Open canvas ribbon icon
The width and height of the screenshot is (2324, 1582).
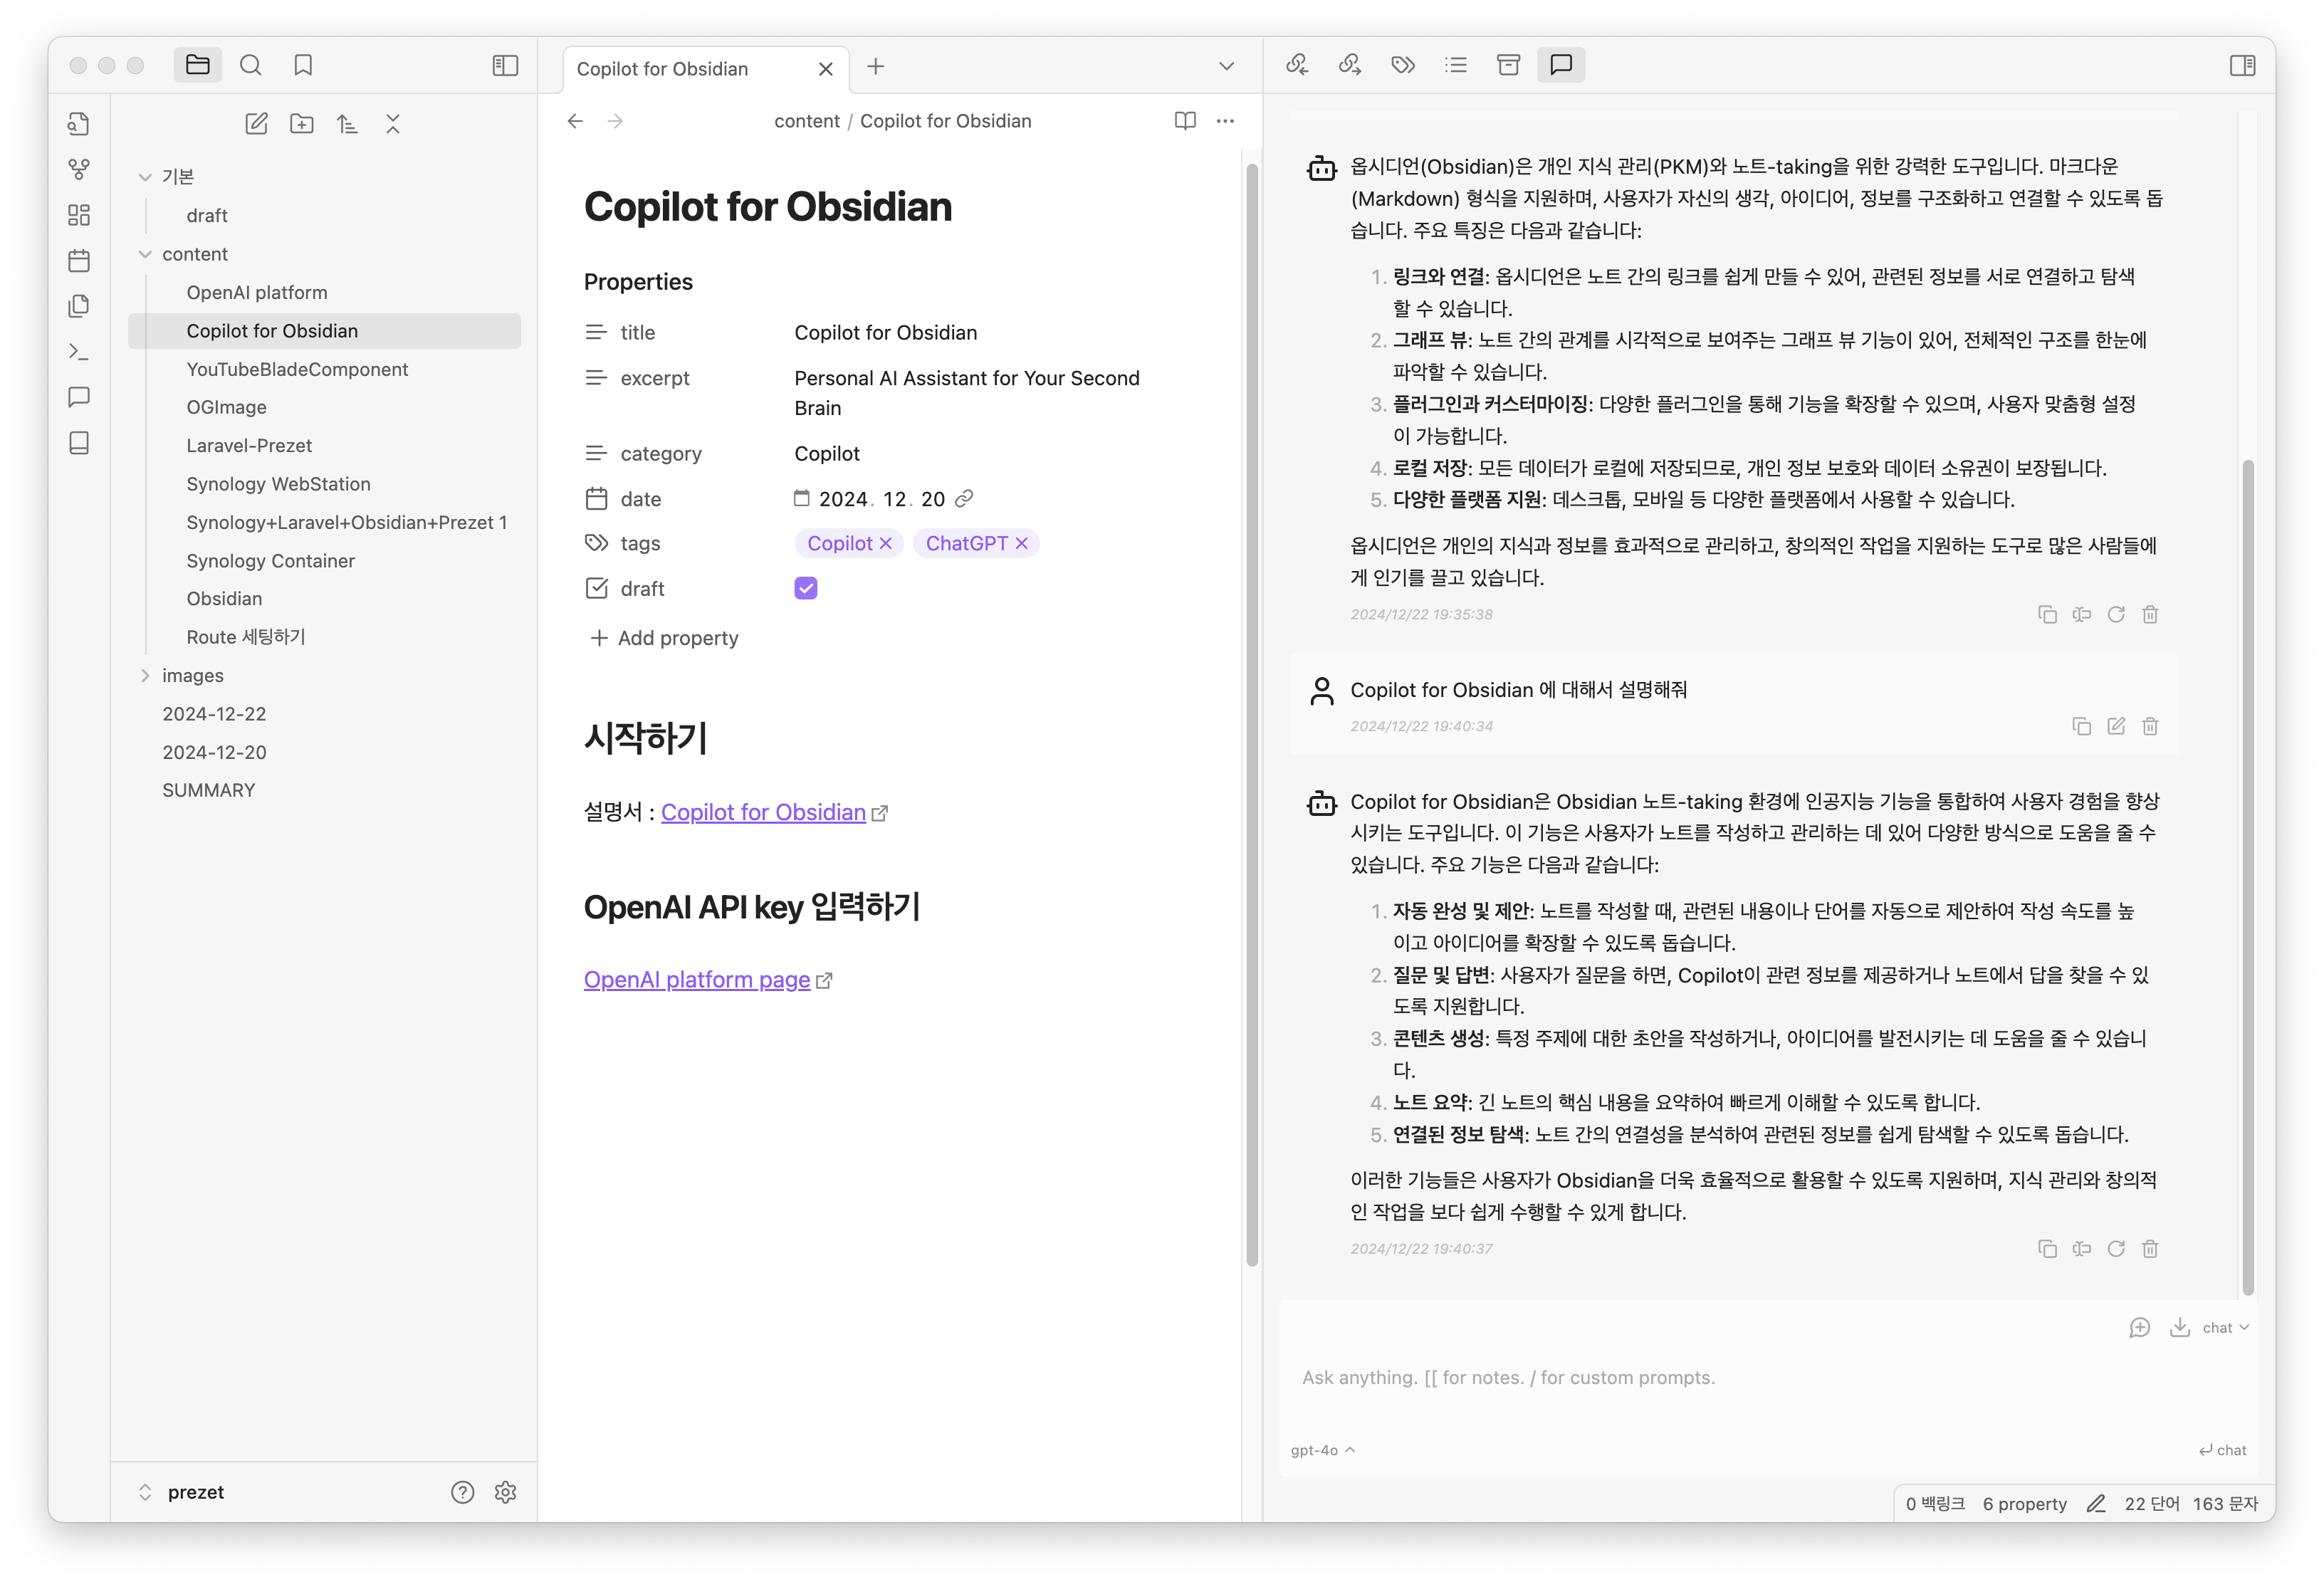click(79, 215)
